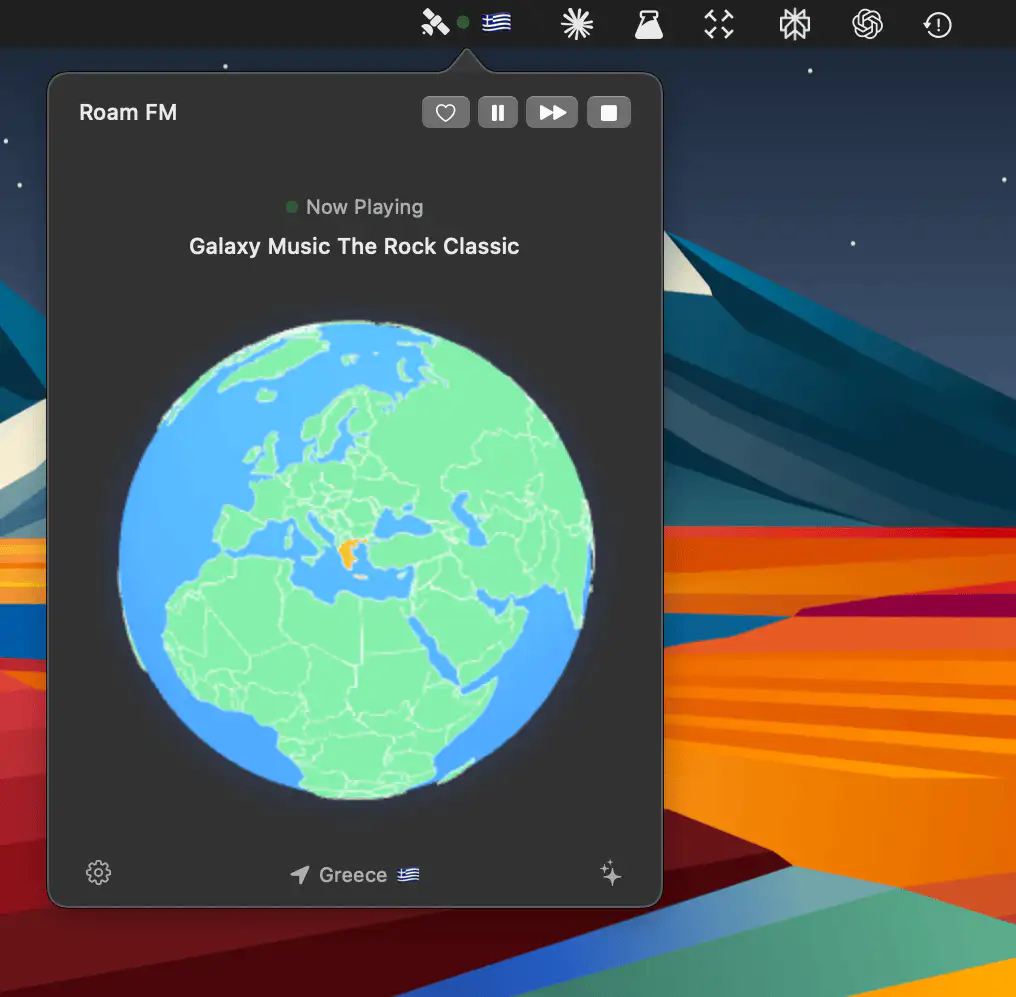1016x997 pixels.
Task: Click the clock with exclamation menu bar icon
Action: [x=937, y=24]
